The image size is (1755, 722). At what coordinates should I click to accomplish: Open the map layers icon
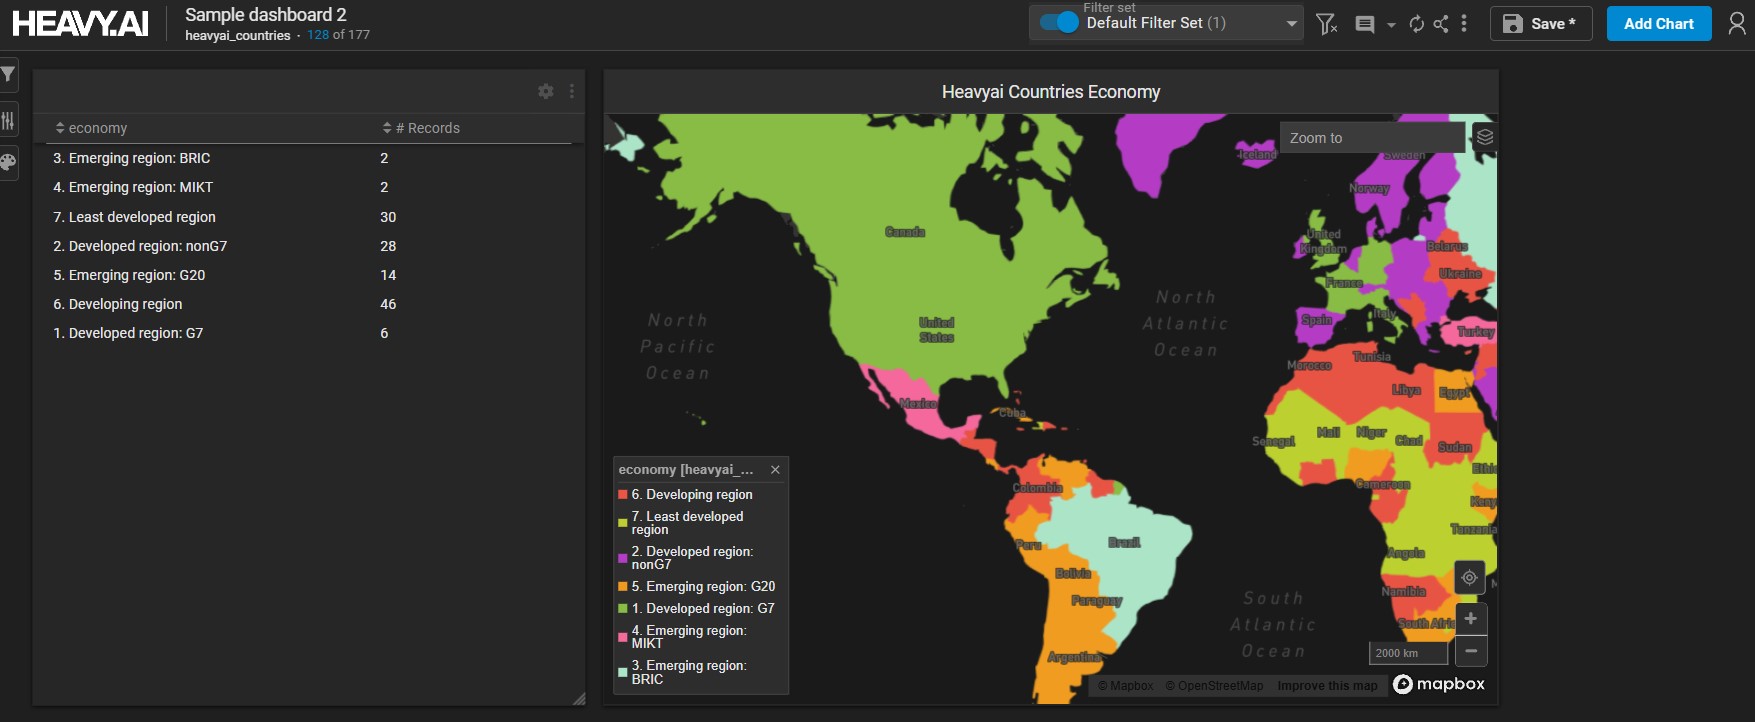(x=1485, y=137)
